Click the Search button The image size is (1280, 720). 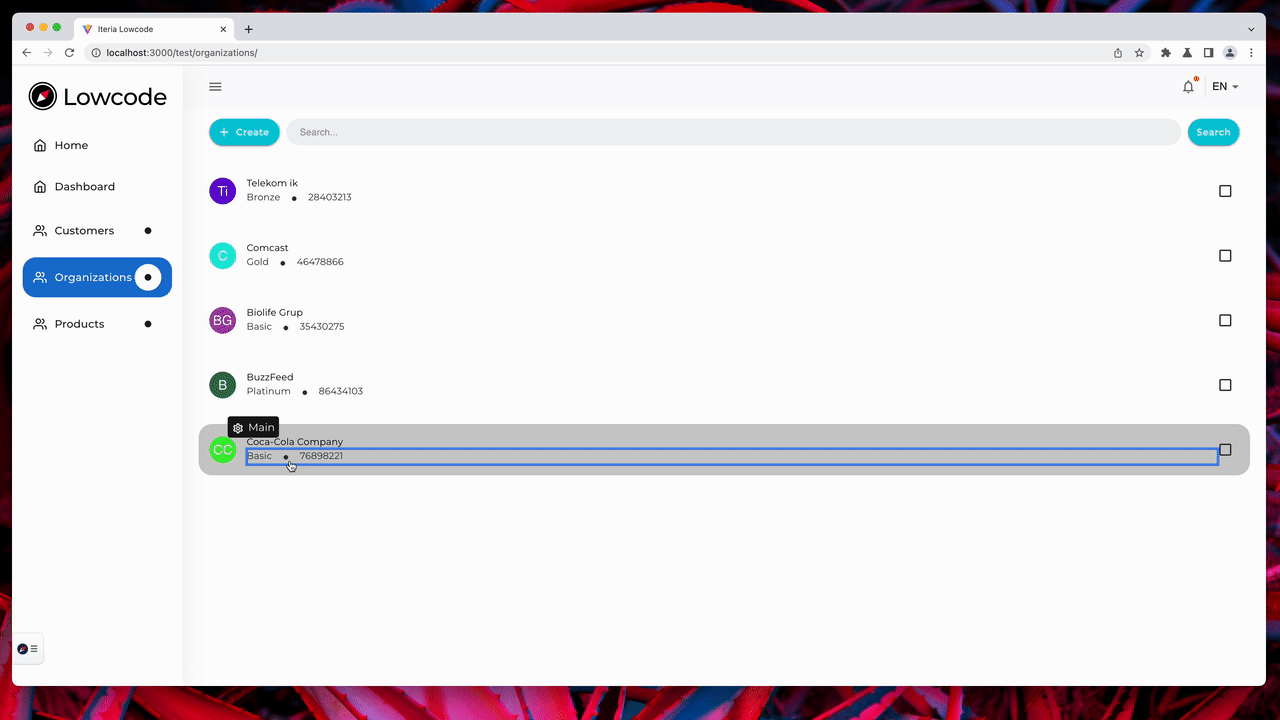pyautogui.click(x=1213, y=132)
